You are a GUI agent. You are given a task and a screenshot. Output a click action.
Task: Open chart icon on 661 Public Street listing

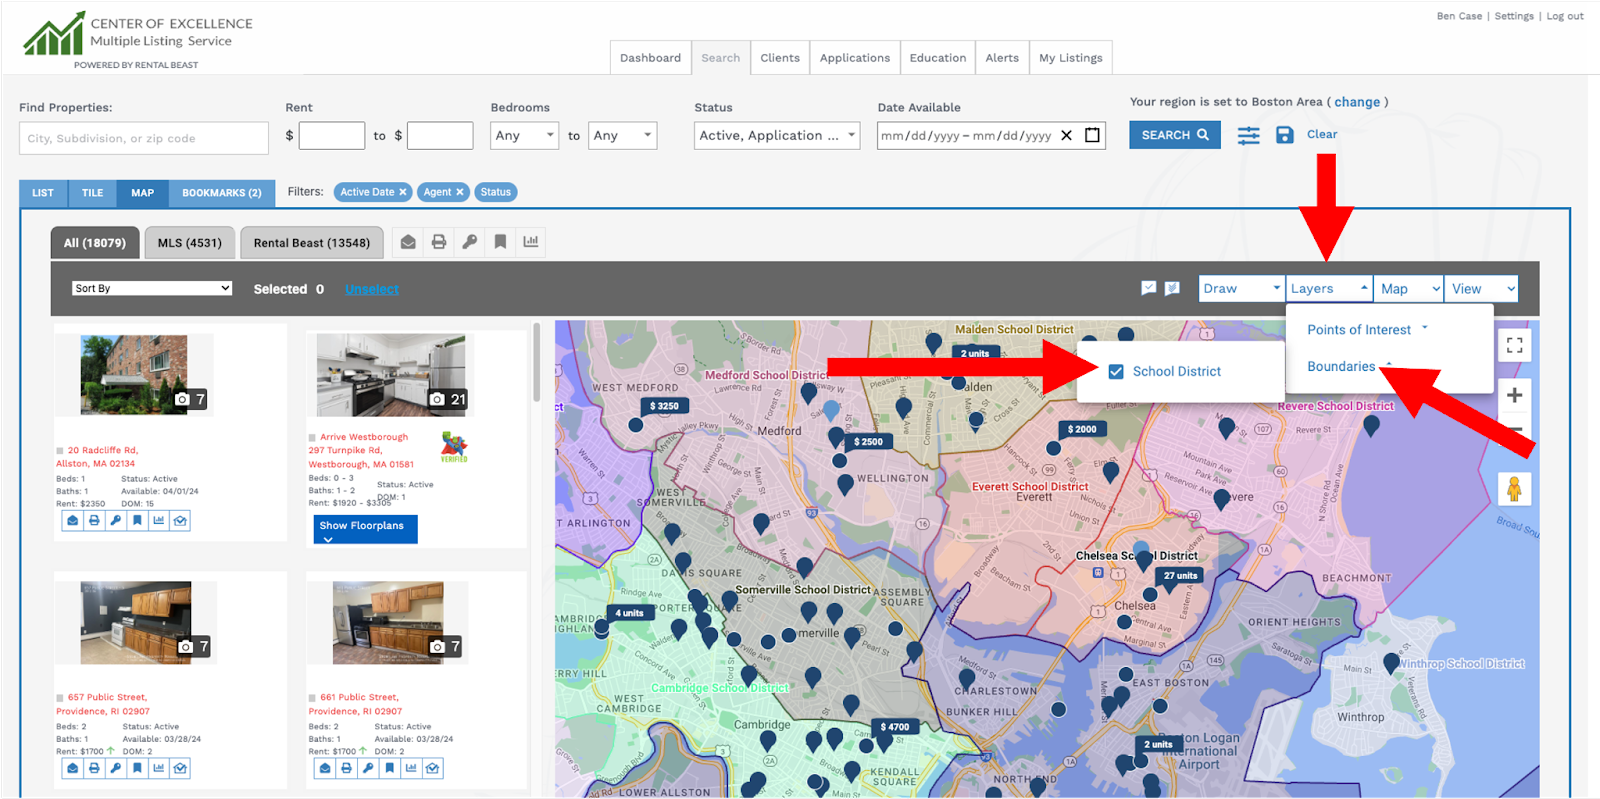411,768
